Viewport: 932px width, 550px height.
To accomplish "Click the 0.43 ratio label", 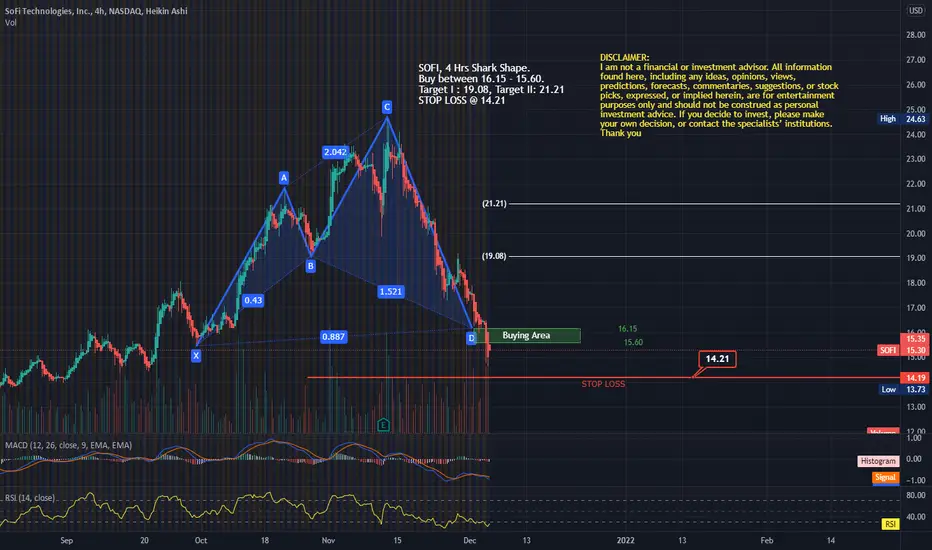I will pos(253,300).
